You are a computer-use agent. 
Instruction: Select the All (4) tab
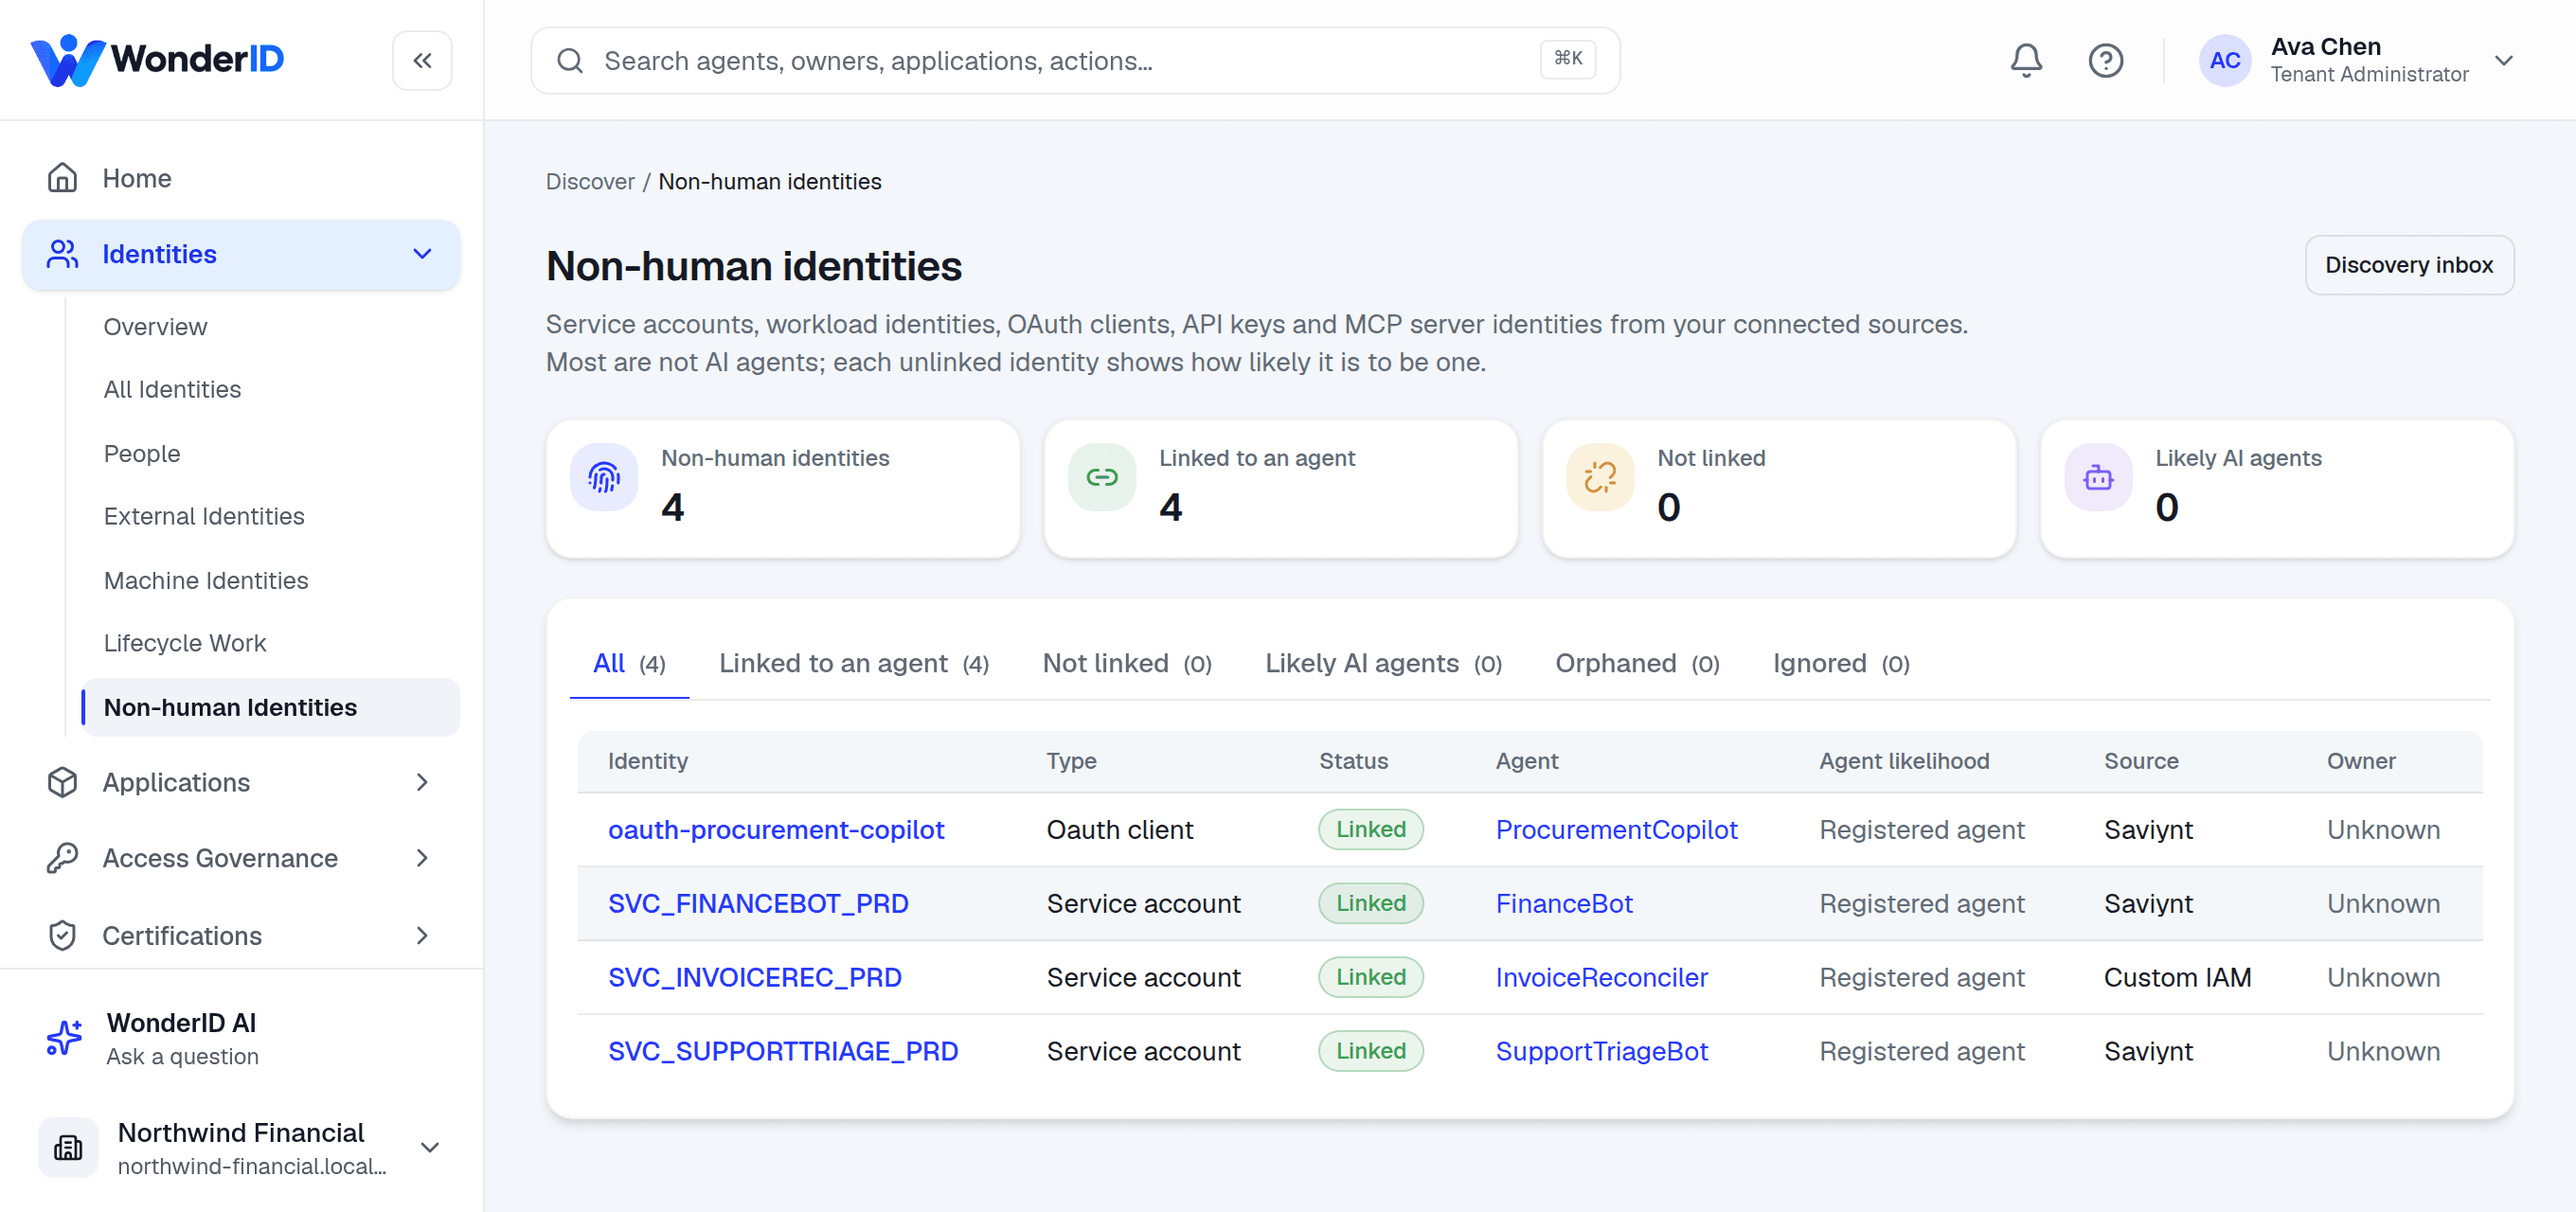[629, 663]
